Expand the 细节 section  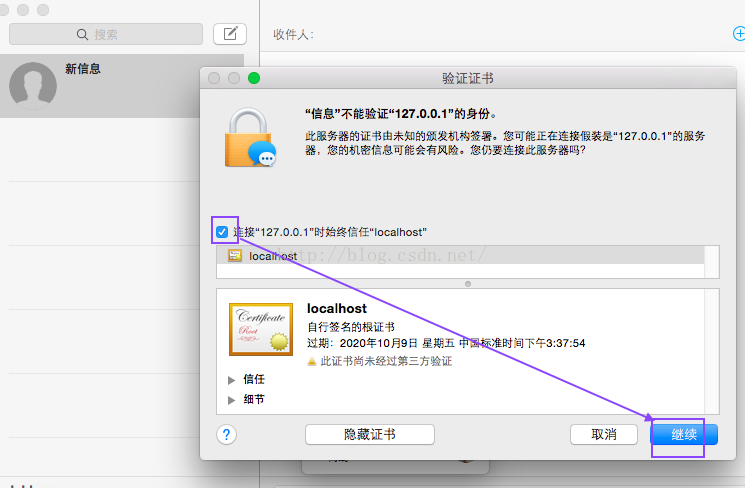[x=231, y=400]
